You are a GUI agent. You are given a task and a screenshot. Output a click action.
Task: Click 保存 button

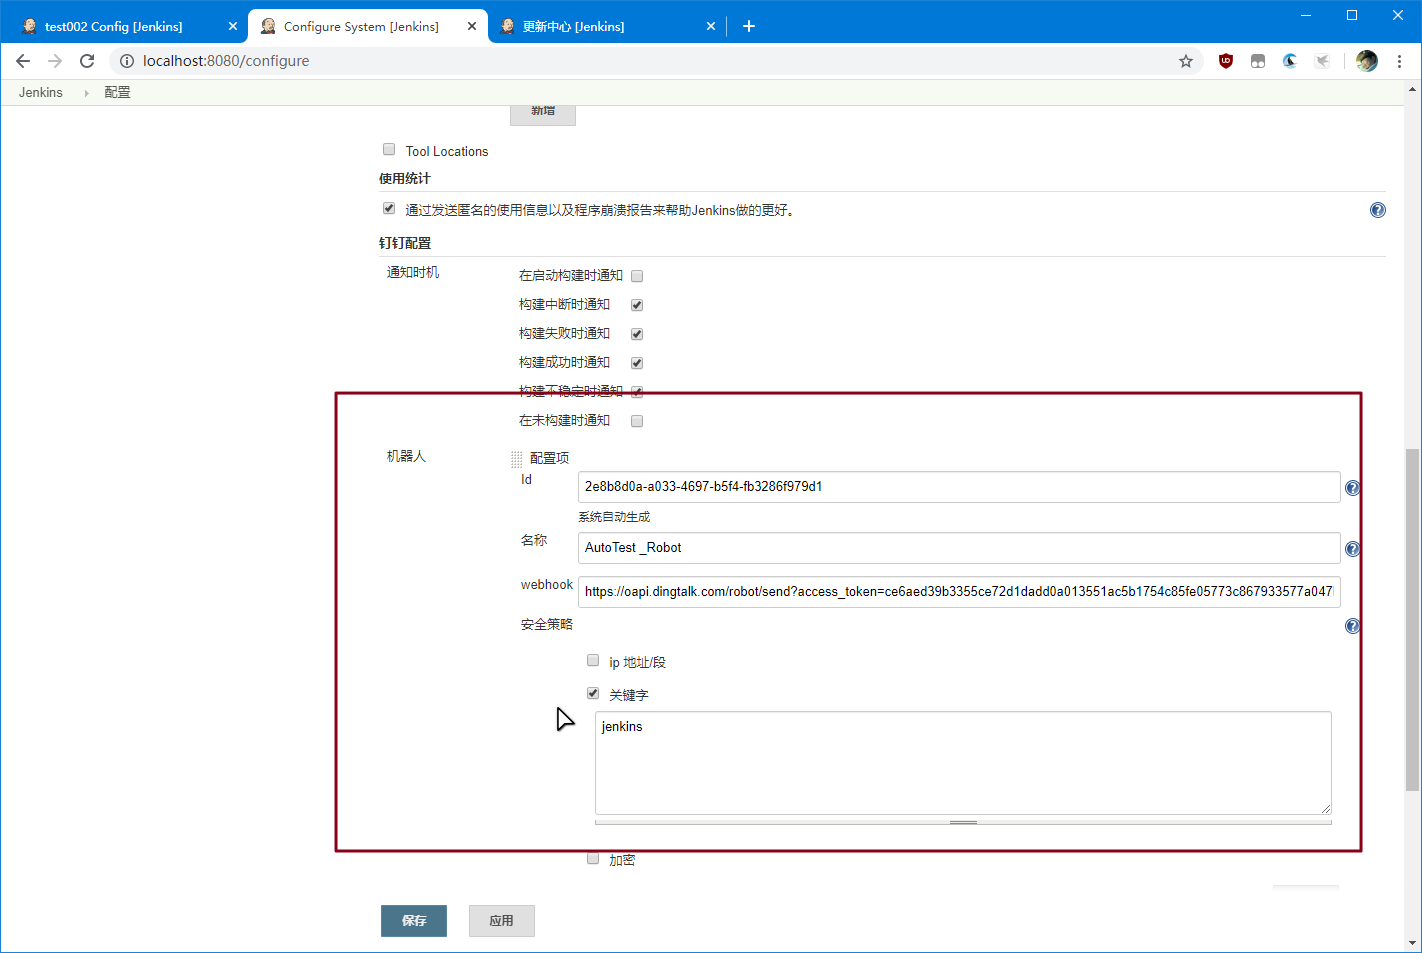[x=414, y=921]
